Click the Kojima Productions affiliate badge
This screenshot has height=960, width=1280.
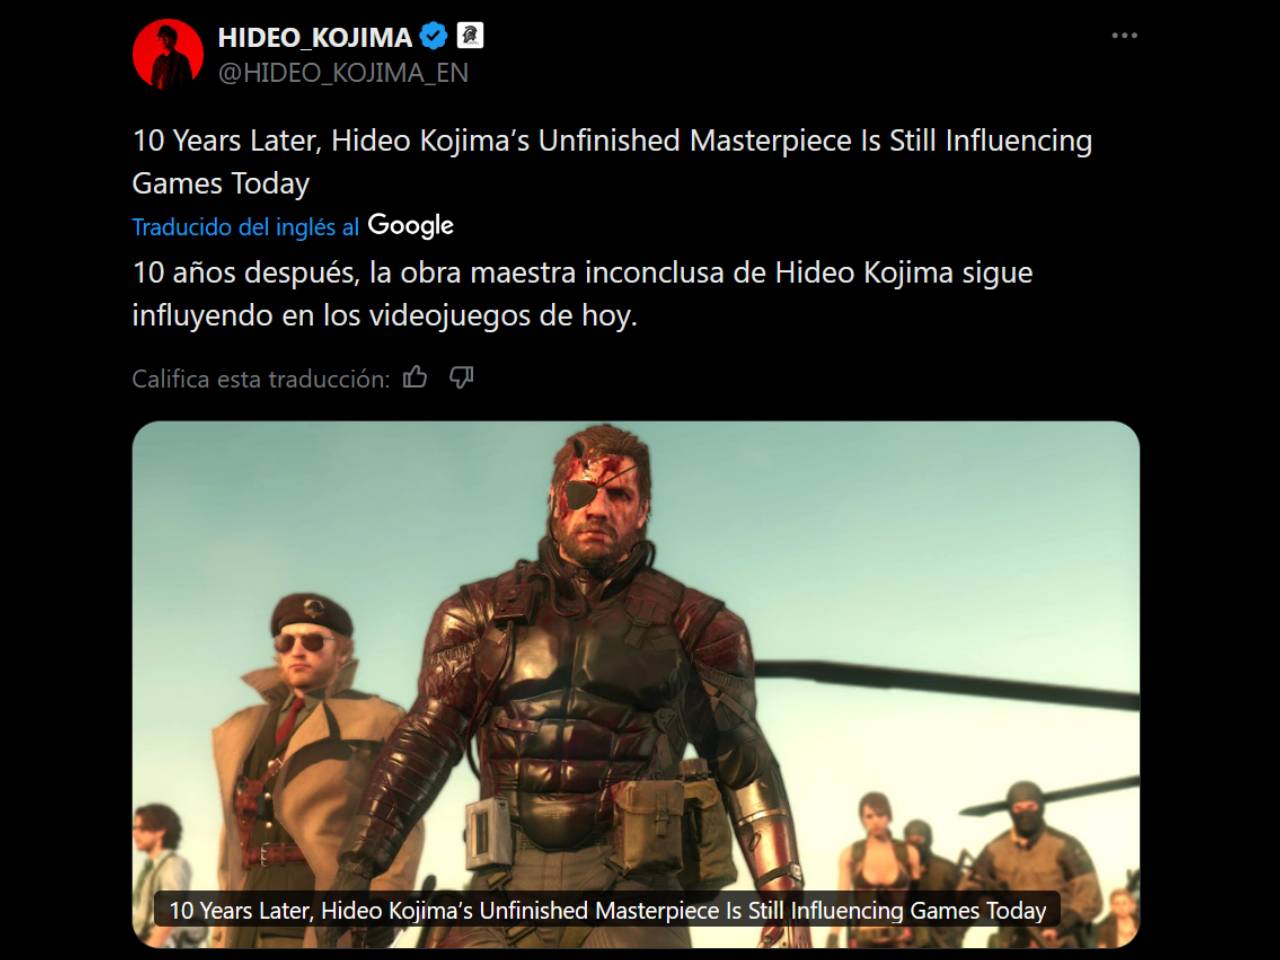tap(470, 37)
